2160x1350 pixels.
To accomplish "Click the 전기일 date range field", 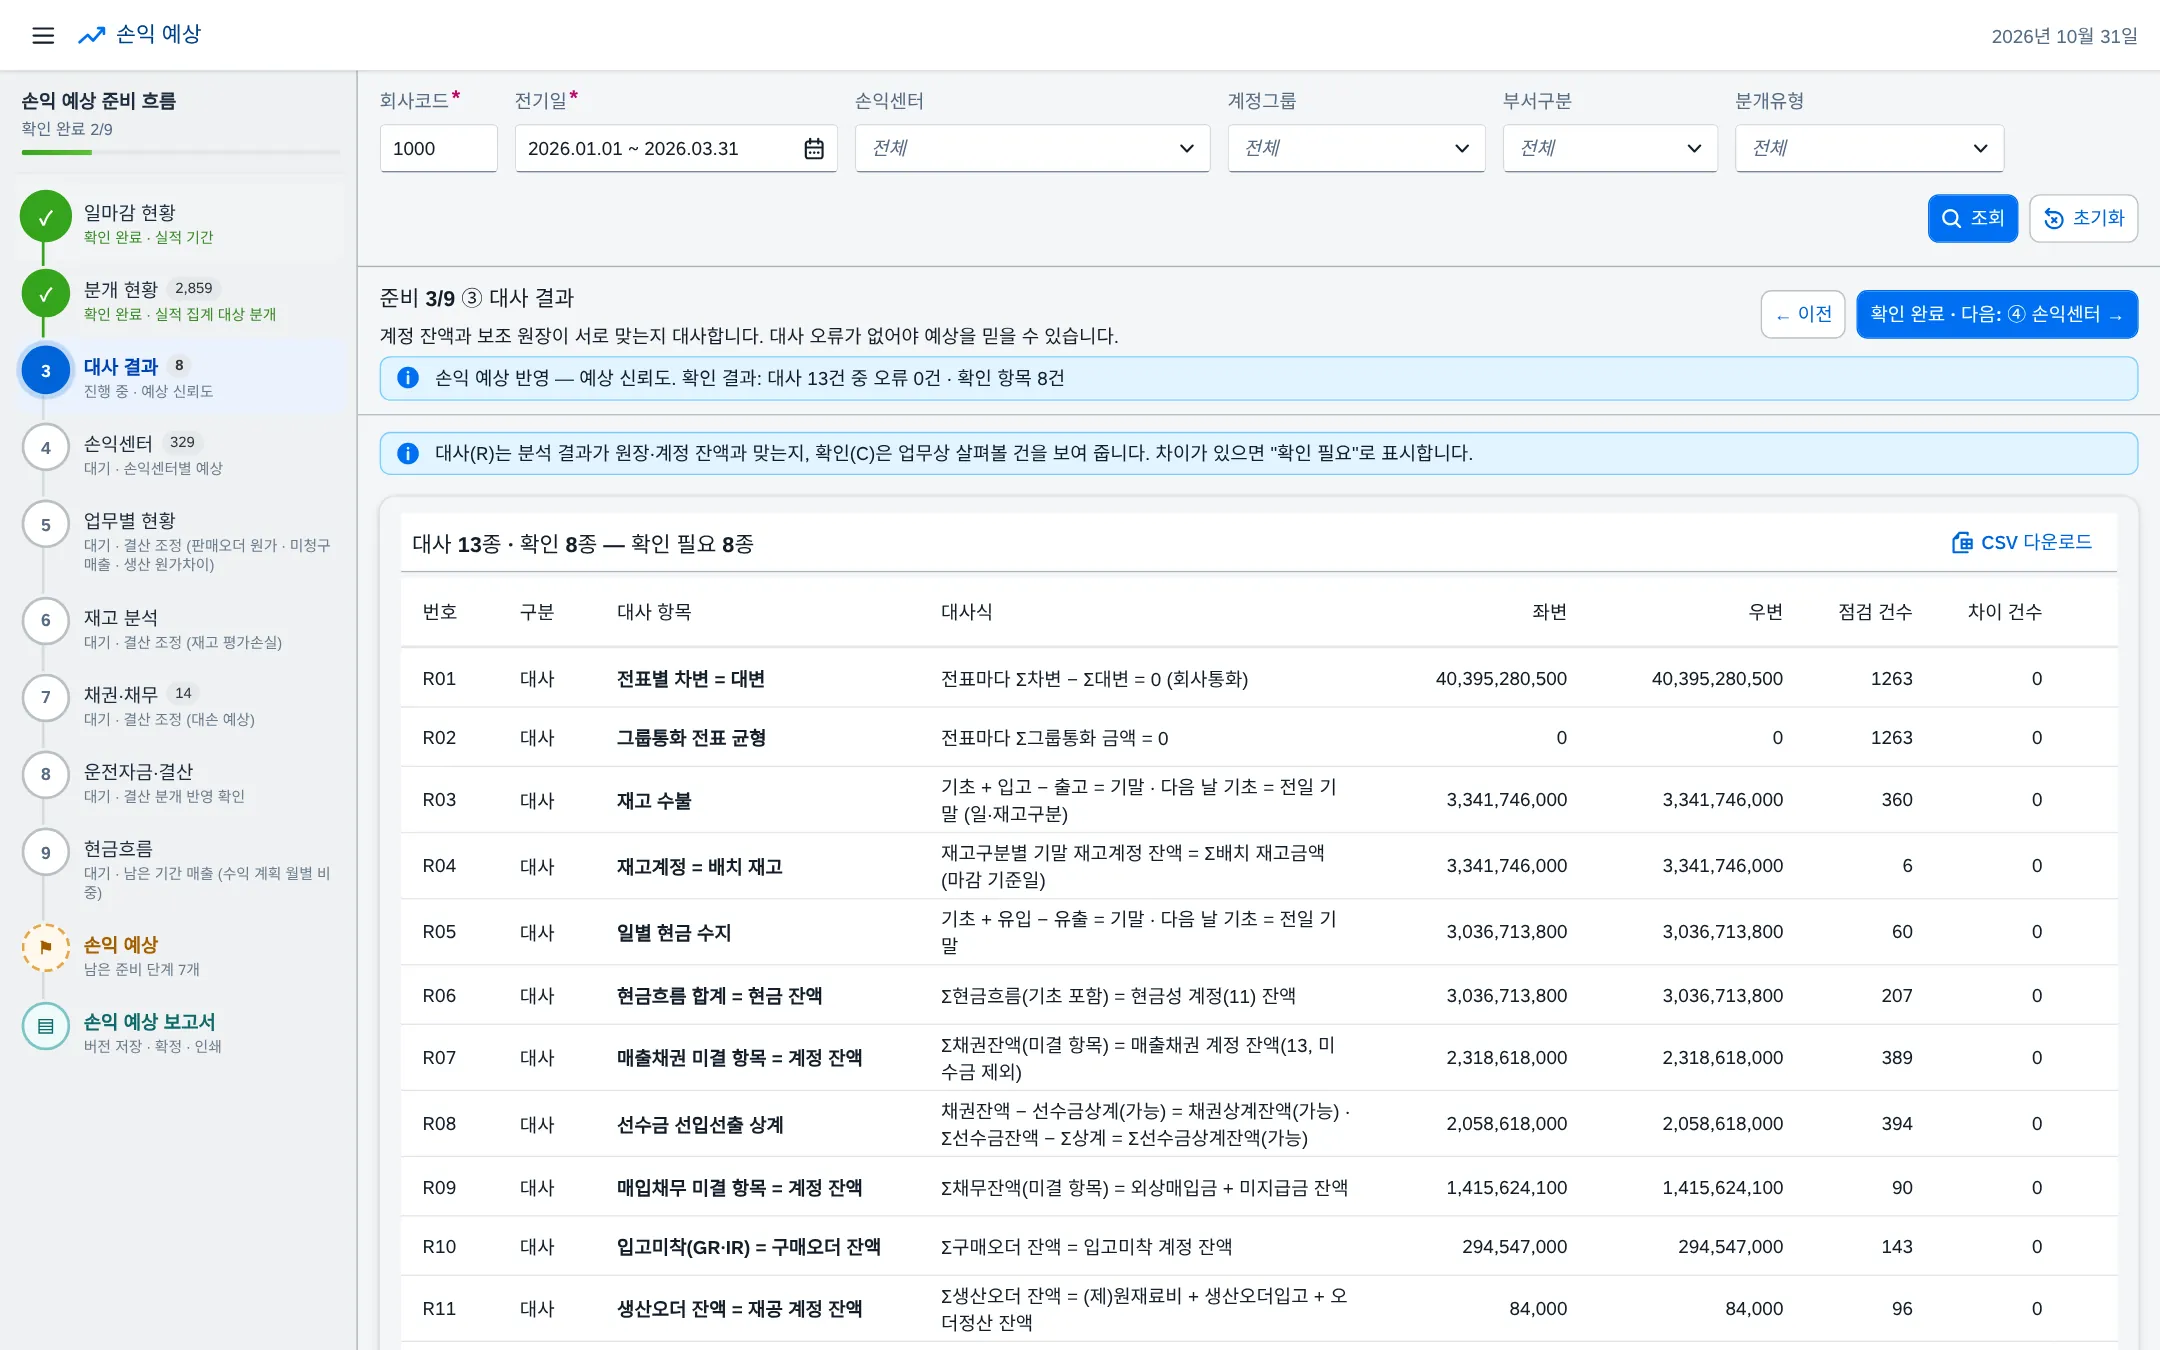I will (676, 149).
